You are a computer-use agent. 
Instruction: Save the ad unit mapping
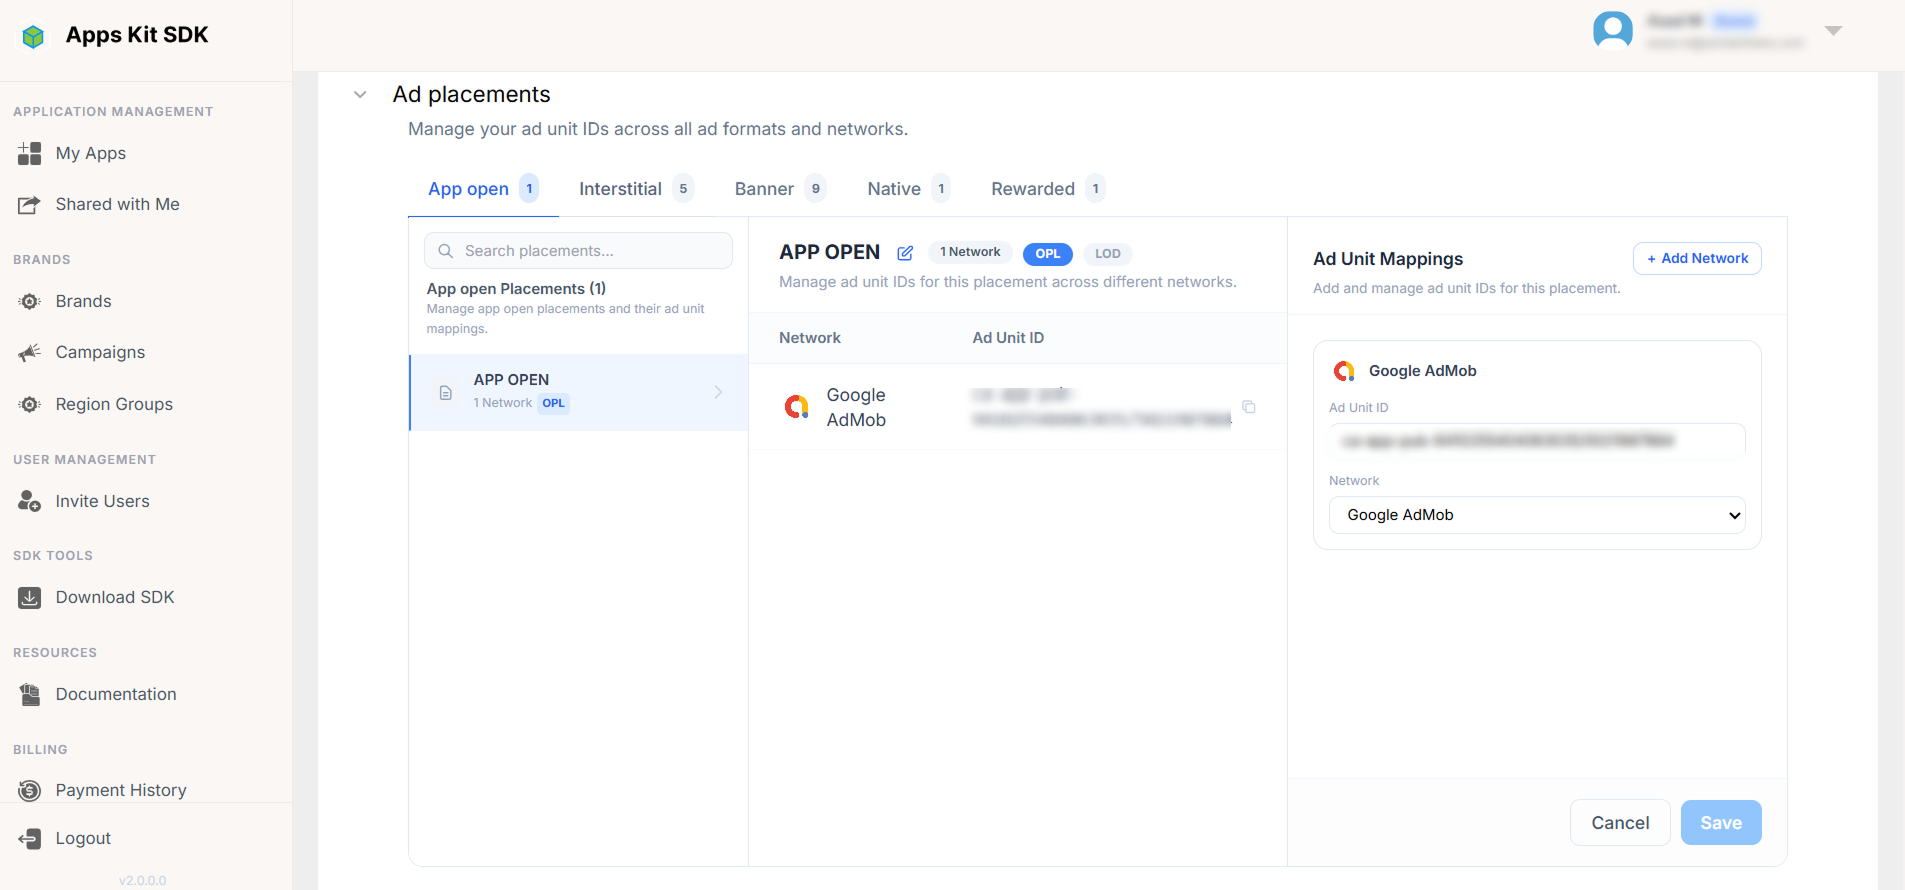click(1721, 823)
